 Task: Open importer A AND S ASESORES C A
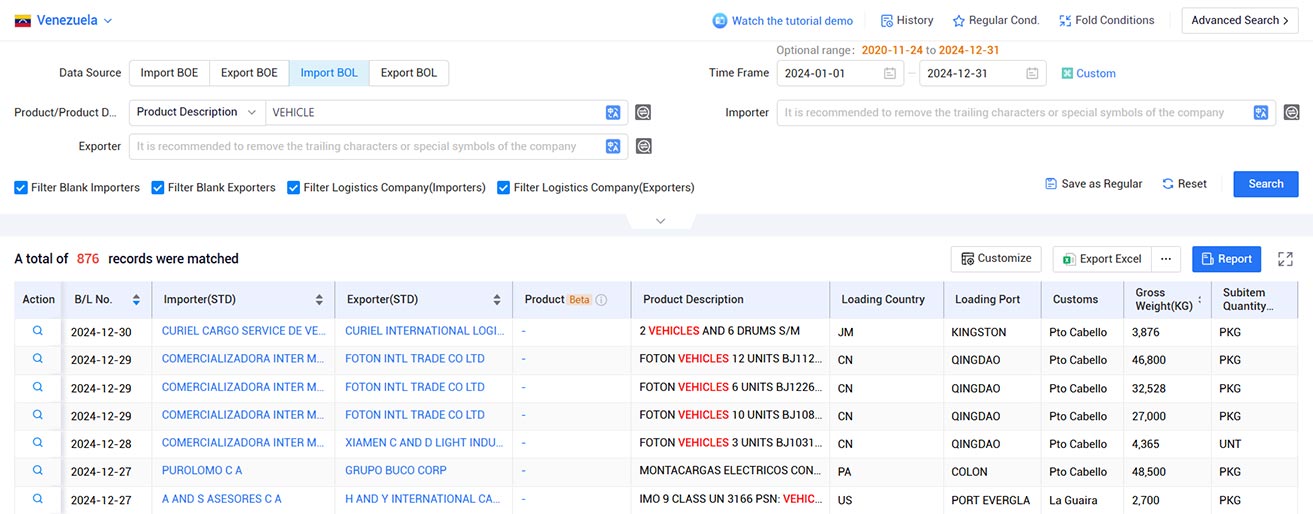point(222,499)
